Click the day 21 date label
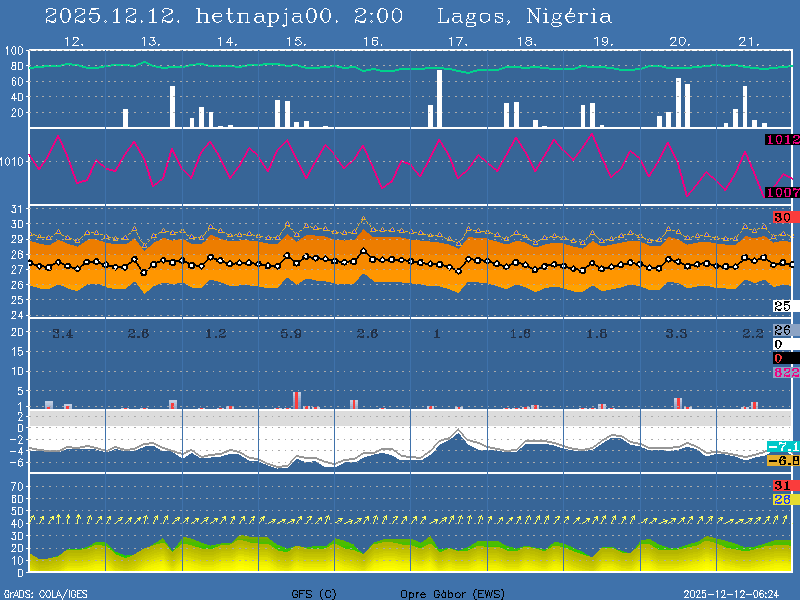Viewport: 800px width, 600px height. point(750,42)
